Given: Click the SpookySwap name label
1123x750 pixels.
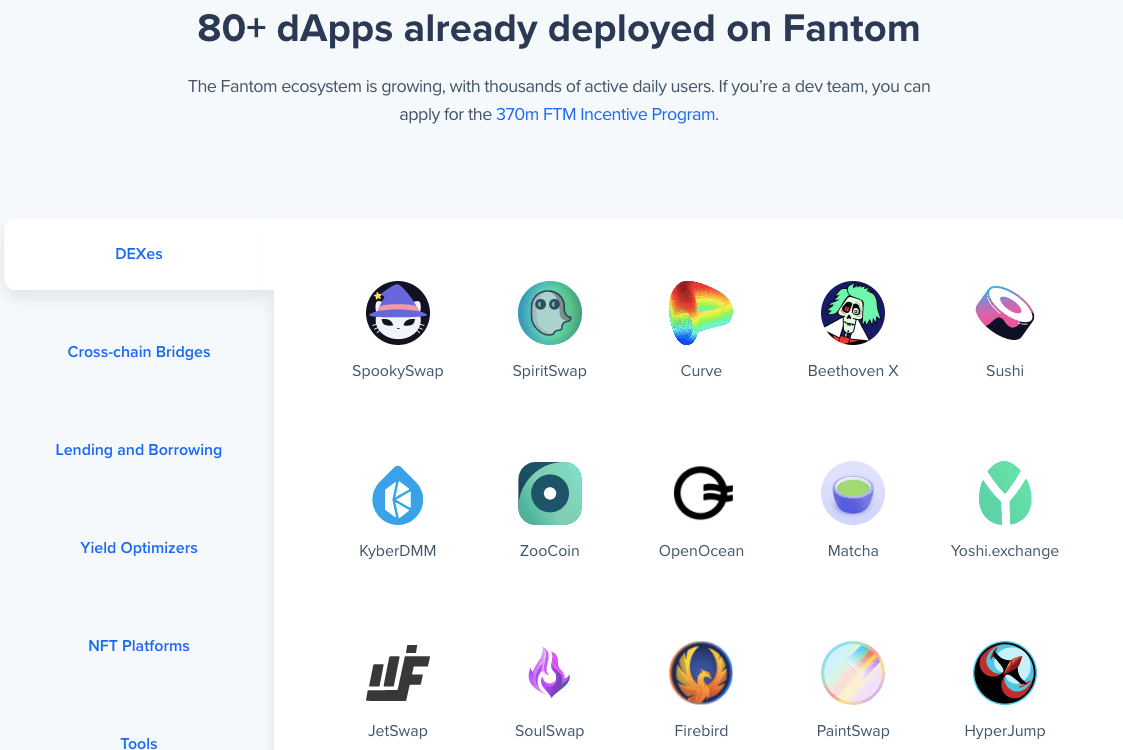Looking at the screenshot, I should pos(397,371).
